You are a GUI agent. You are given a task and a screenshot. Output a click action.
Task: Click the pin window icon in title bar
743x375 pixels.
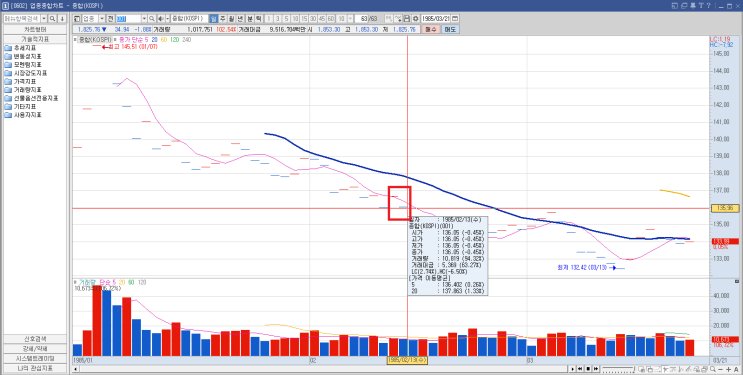coord(693,6)
